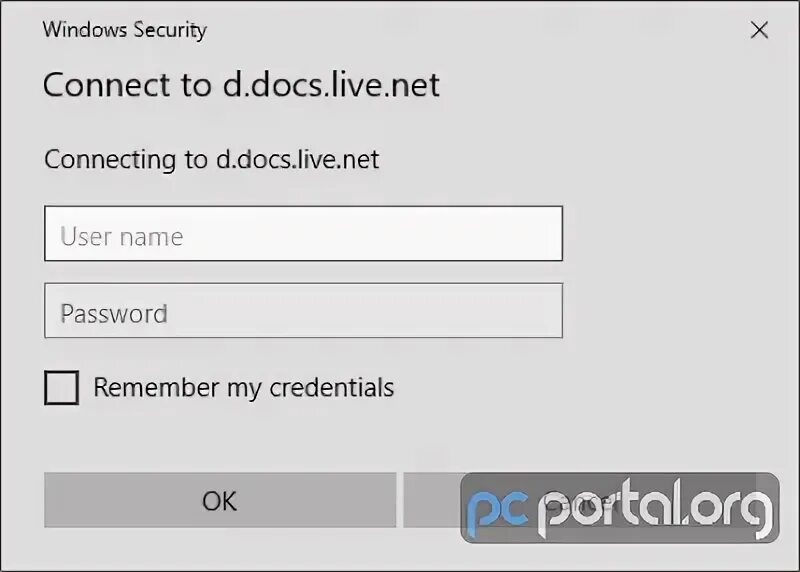Click the 'Password' placeholder text
Screen dimensions: 800x572
(x=114, y=314)
